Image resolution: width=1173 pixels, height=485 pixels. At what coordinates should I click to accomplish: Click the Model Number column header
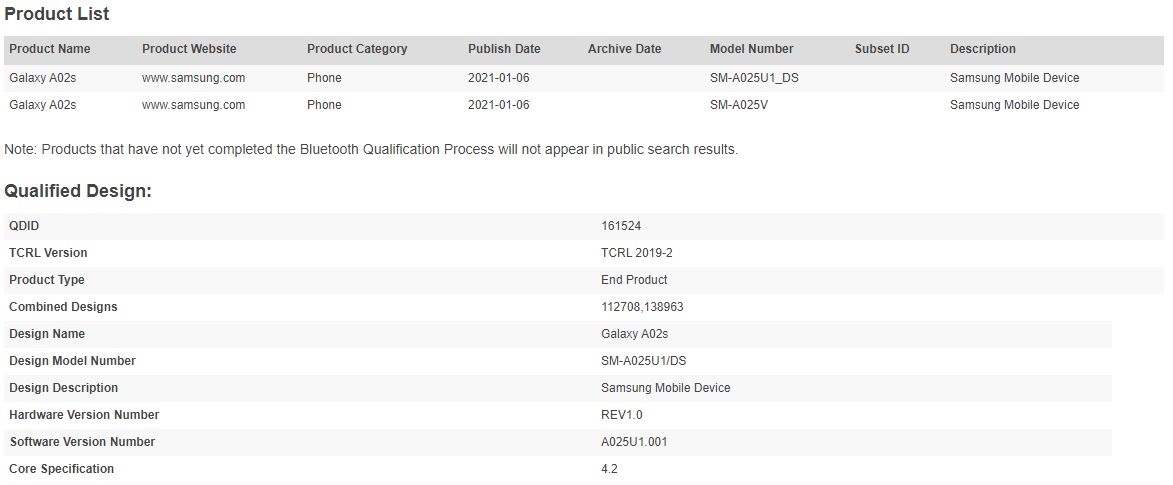(751, 49)
